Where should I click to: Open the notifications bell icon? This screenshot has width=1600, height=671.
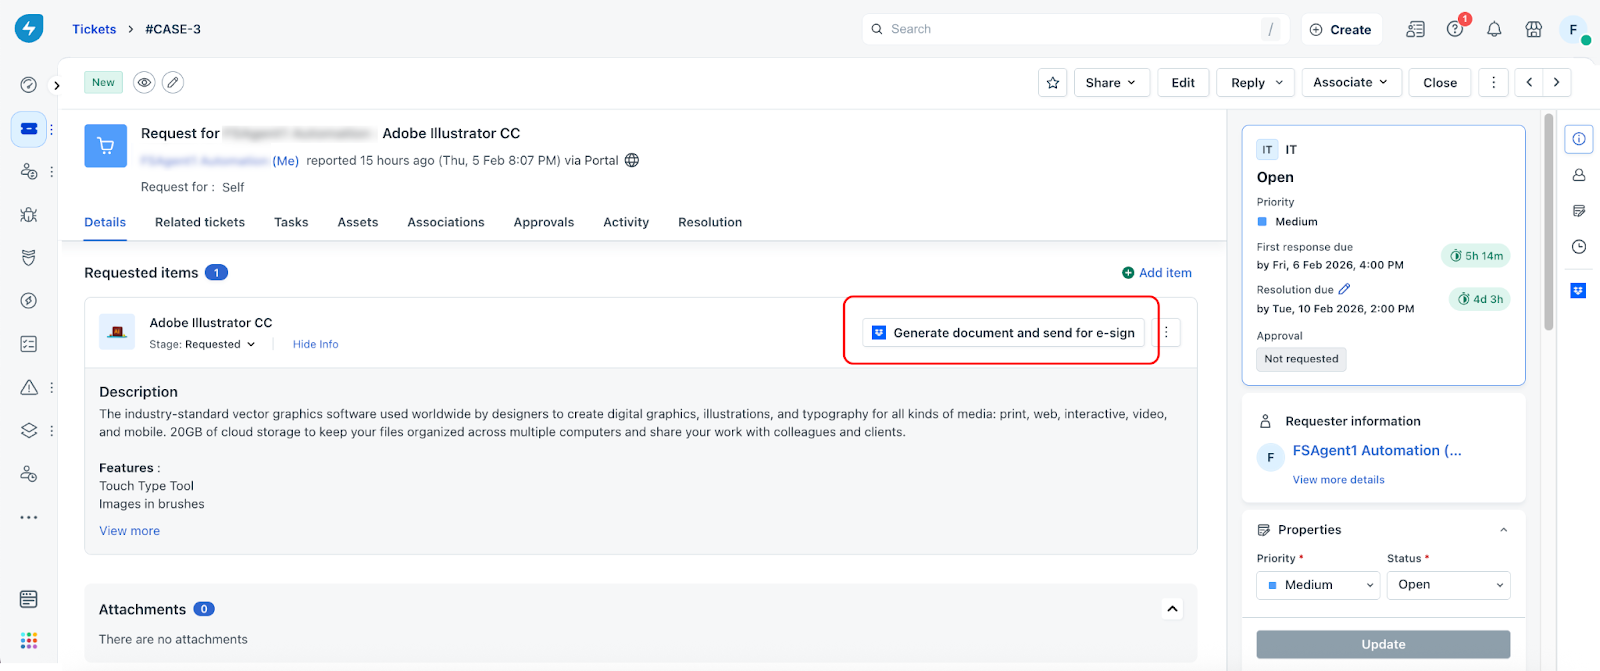(1494, 30)
